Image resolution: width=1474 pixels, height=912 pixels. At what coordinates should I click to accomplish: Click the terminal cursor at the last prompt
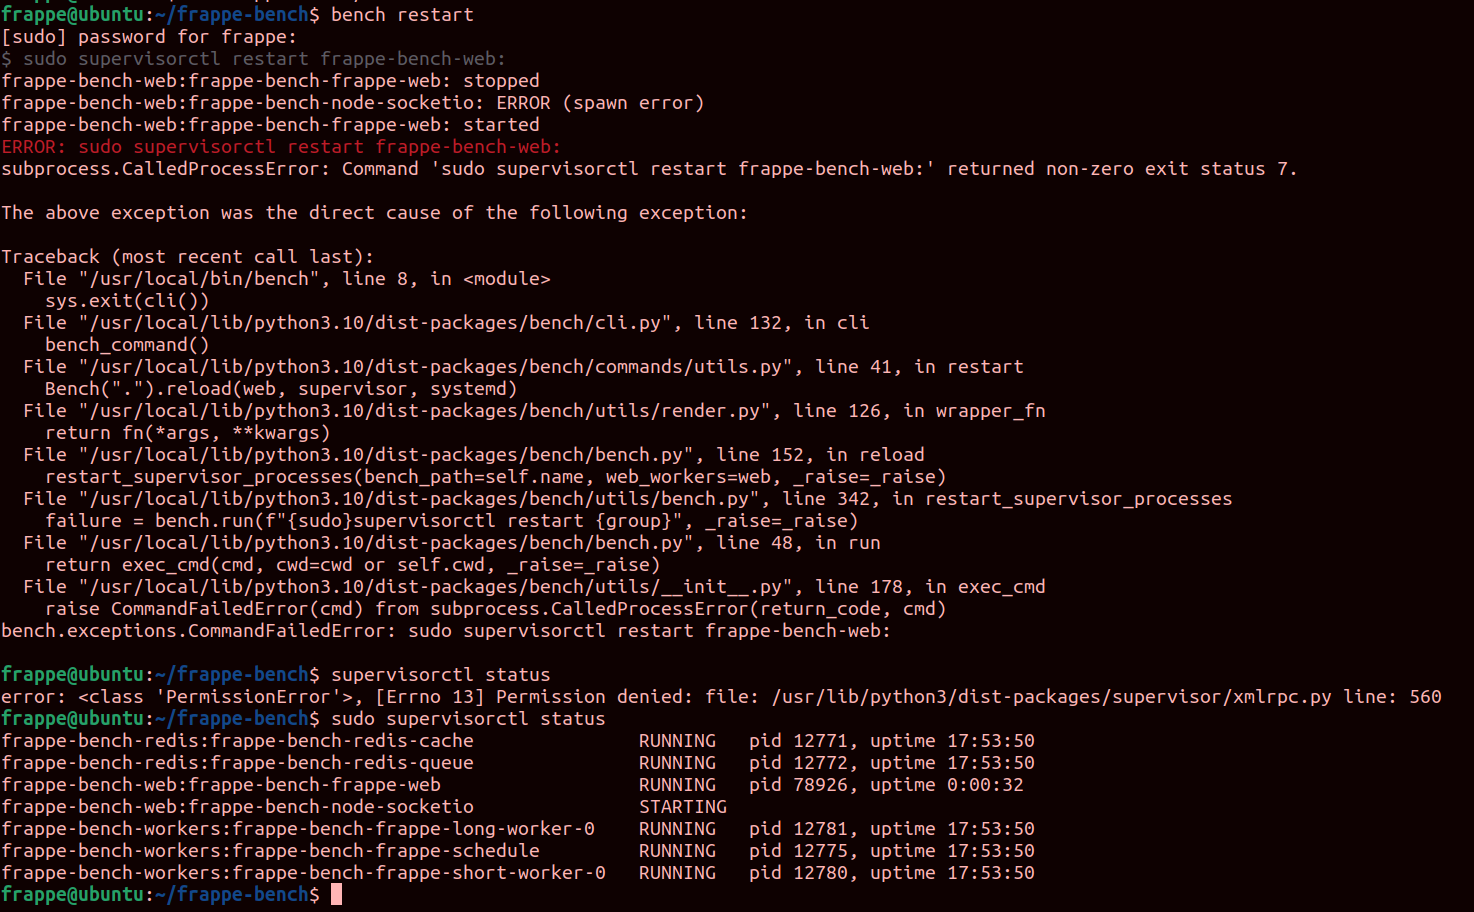[337, 894]
